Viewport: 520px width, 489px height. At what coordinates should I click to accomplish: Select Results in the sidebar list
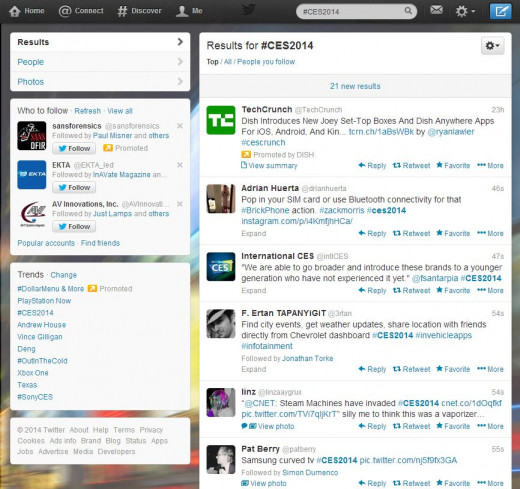coord(100,42)
